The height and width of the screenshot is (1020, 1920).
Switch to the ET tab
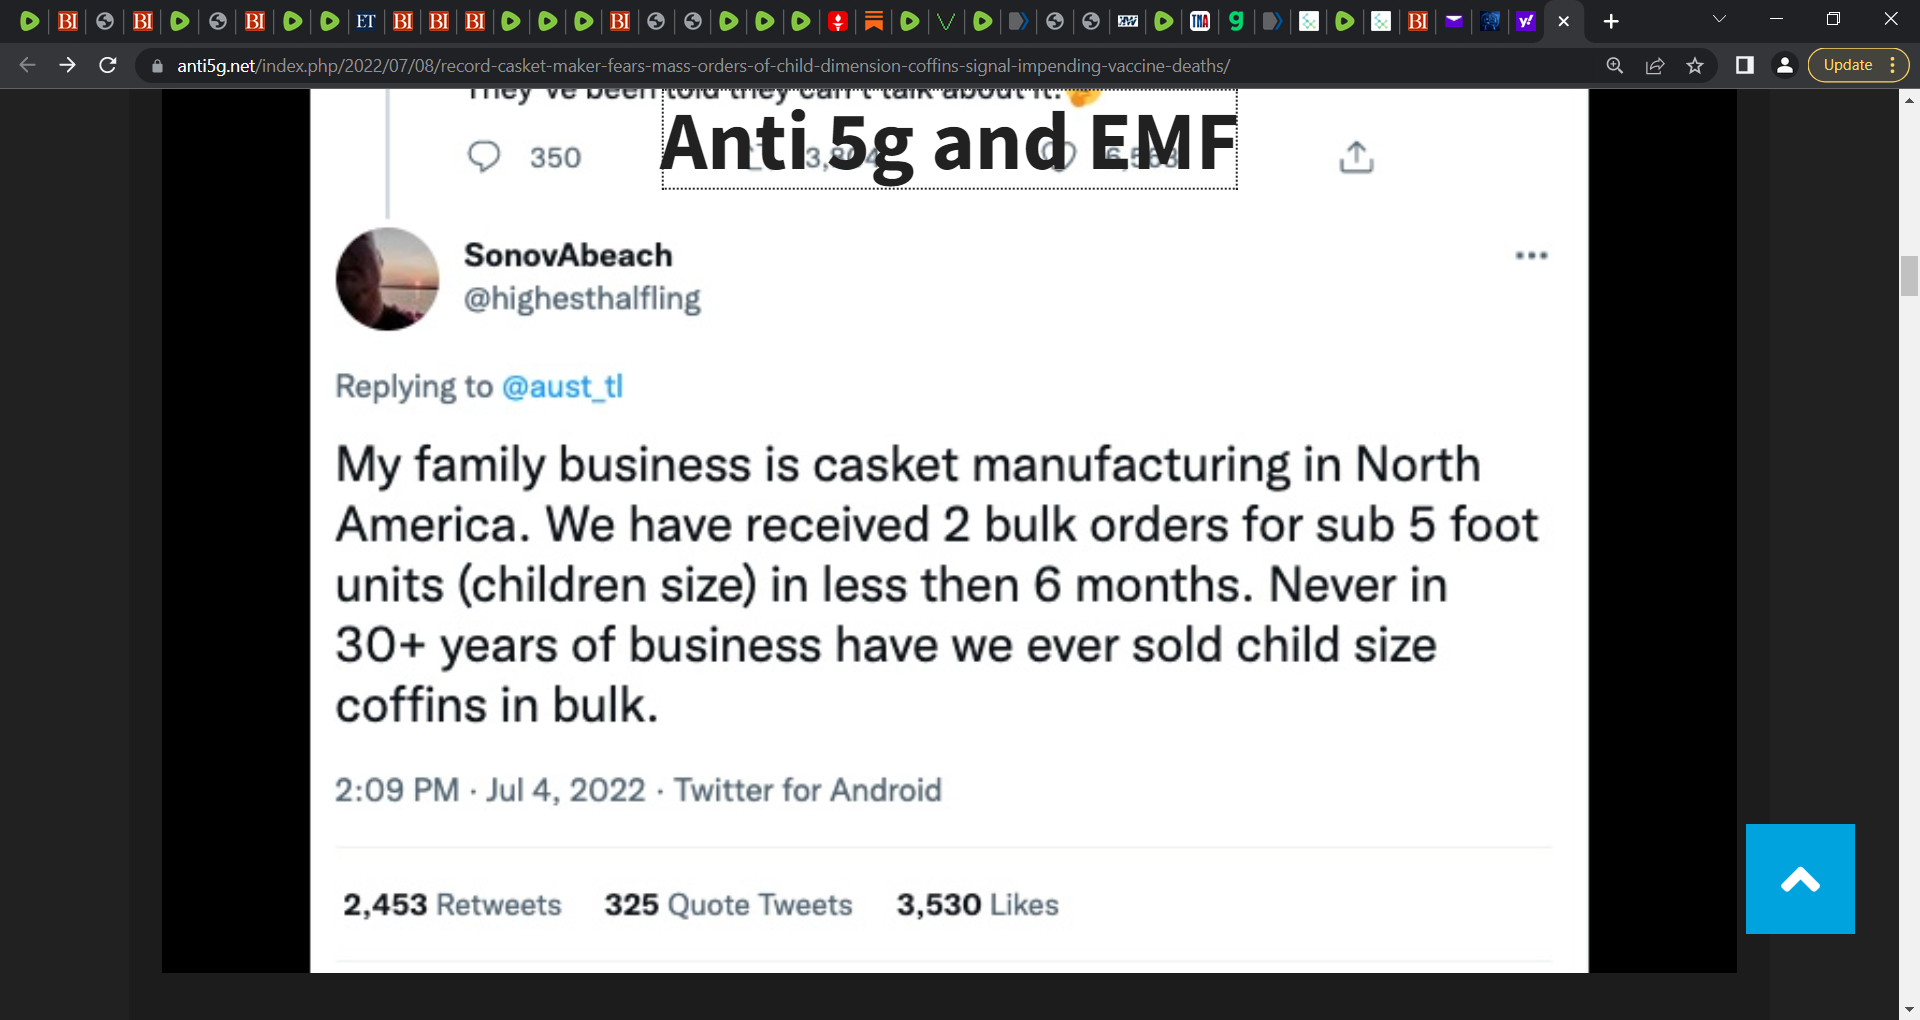click(x=366, y=21)
